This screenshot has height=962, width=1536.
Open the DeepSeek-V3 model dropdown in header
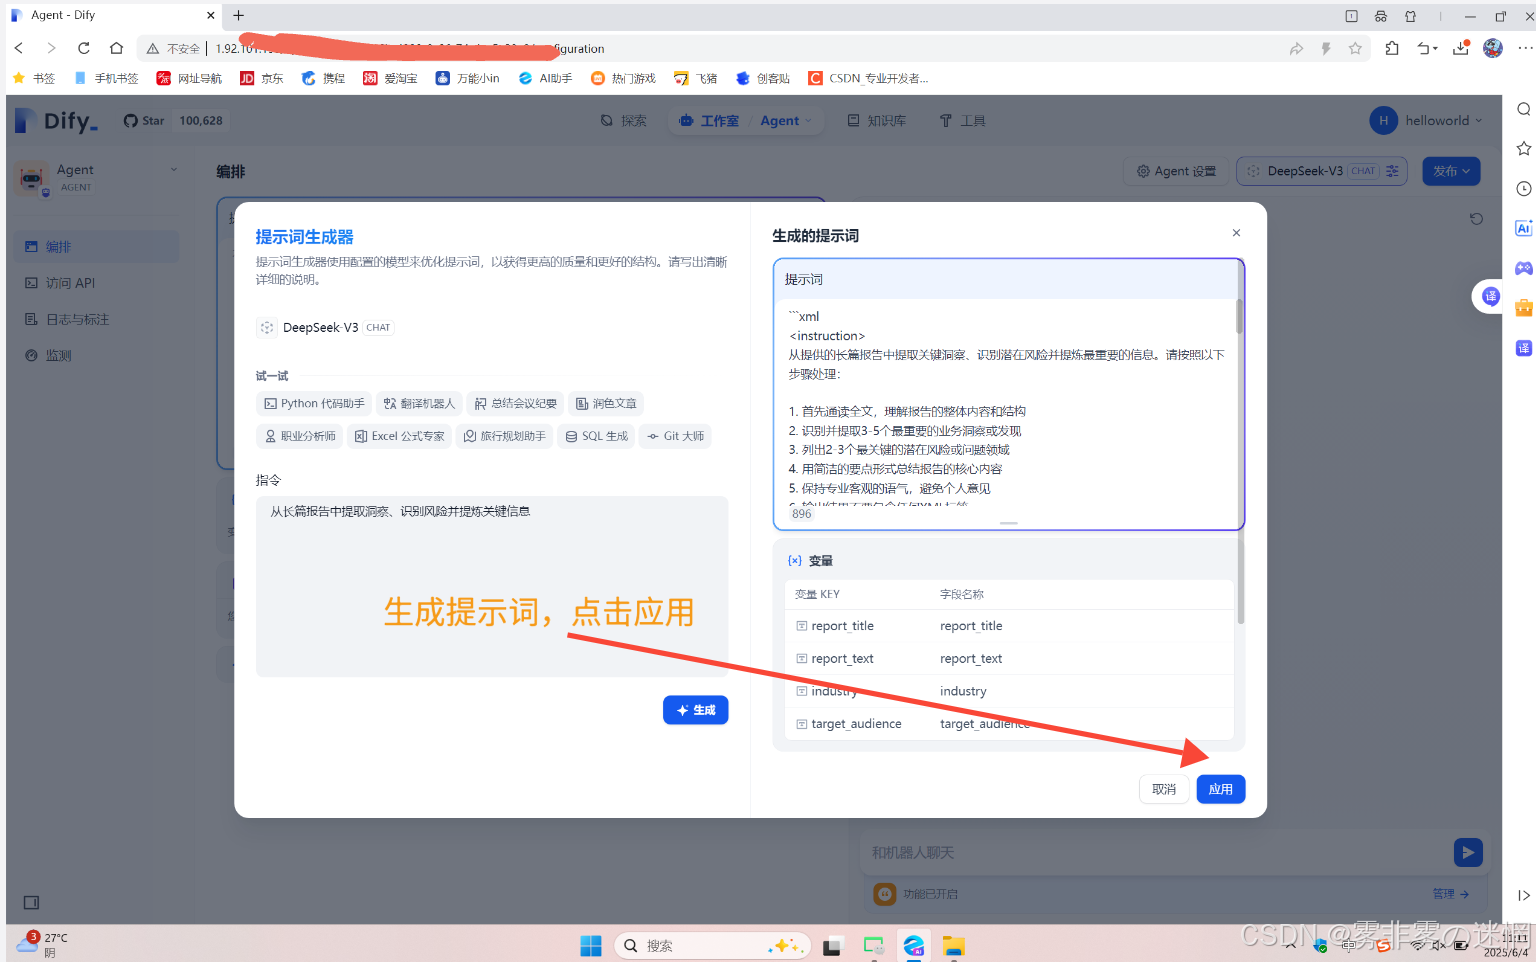pyautogui.click(x=1322, y=171)
